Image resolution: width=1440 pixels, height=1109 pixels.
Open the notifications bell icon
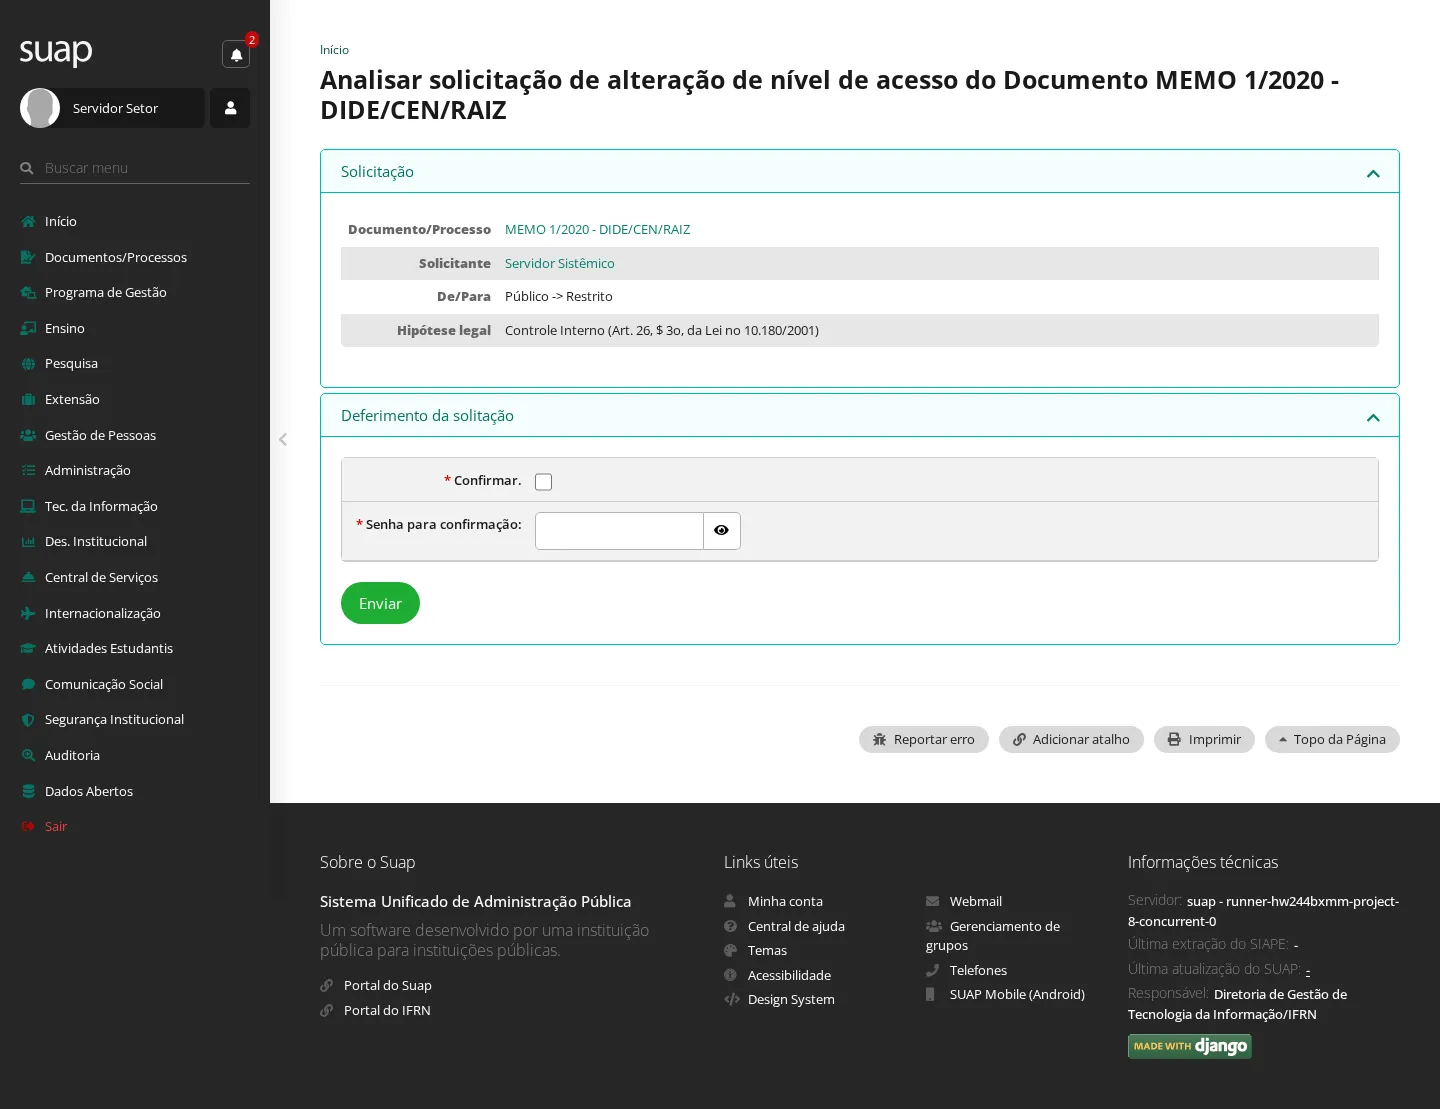coord(236,54)
